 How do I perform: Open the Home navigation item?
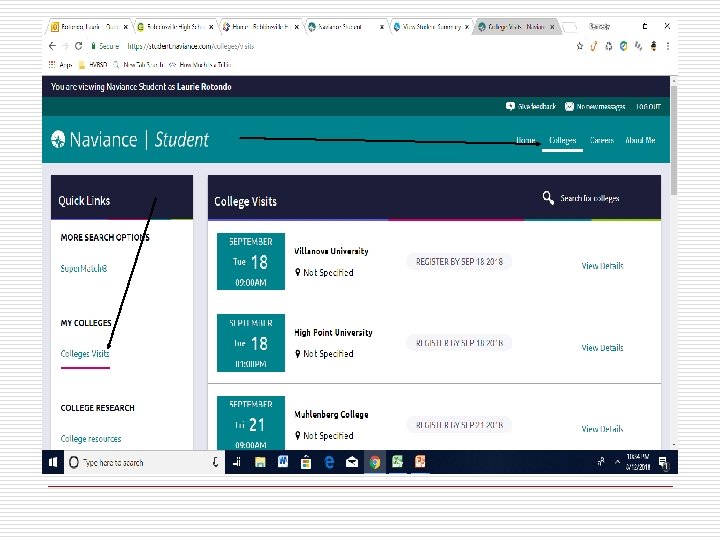click(526, 140)
